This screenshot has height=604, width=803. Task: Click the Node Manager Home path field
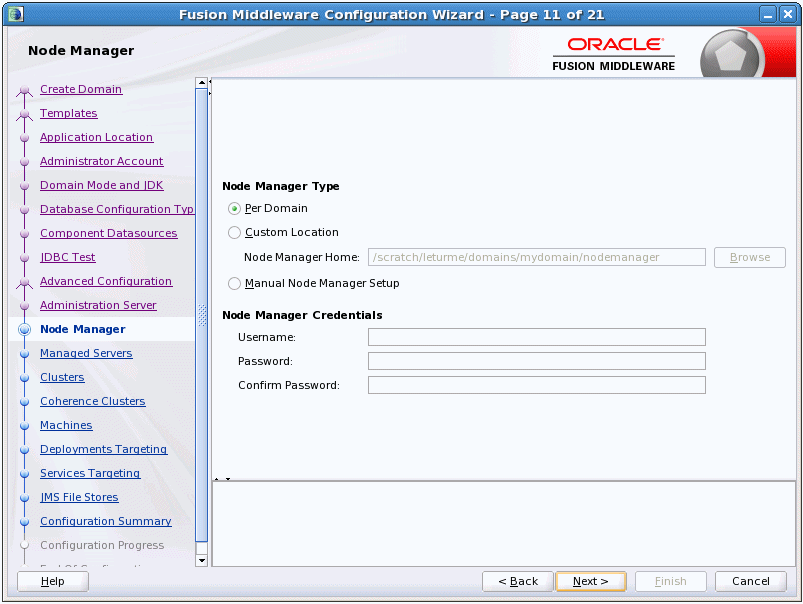pos(536,257)
